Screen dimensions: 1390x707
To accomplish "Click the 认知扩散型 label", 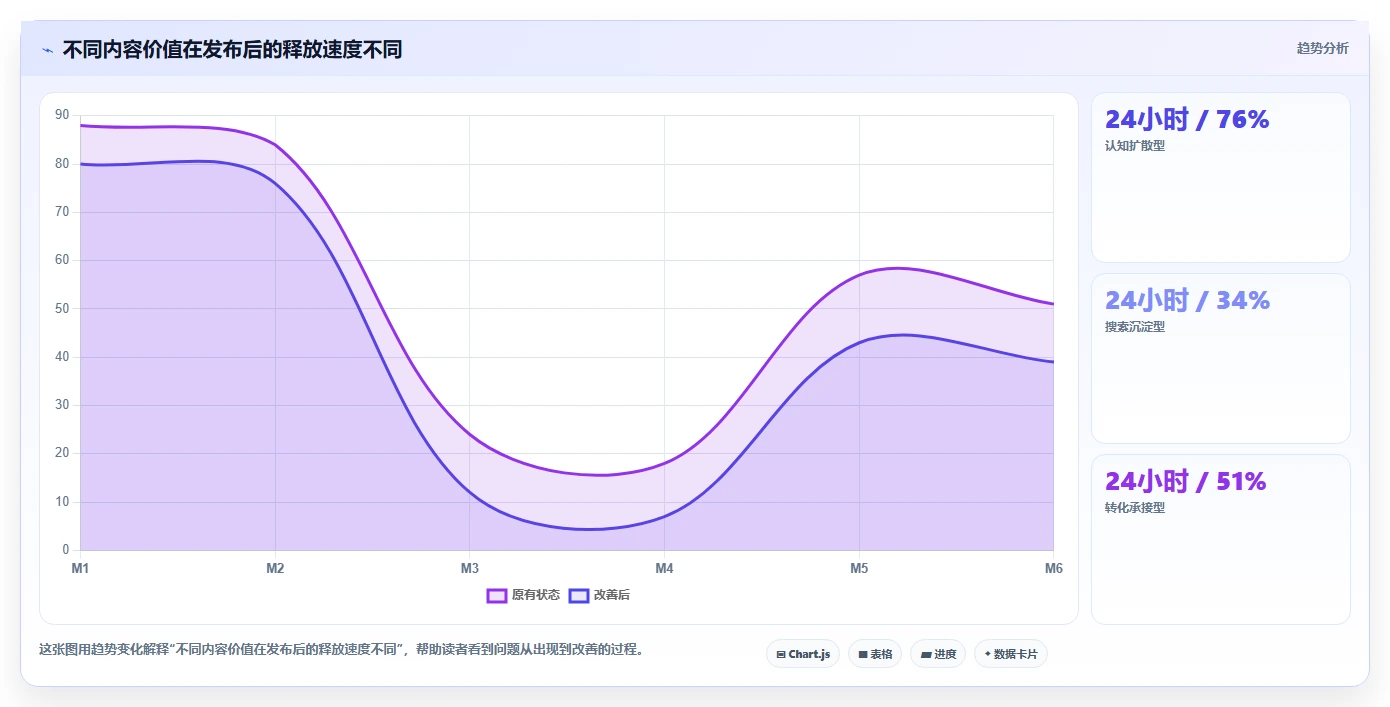I will 1135,146.
